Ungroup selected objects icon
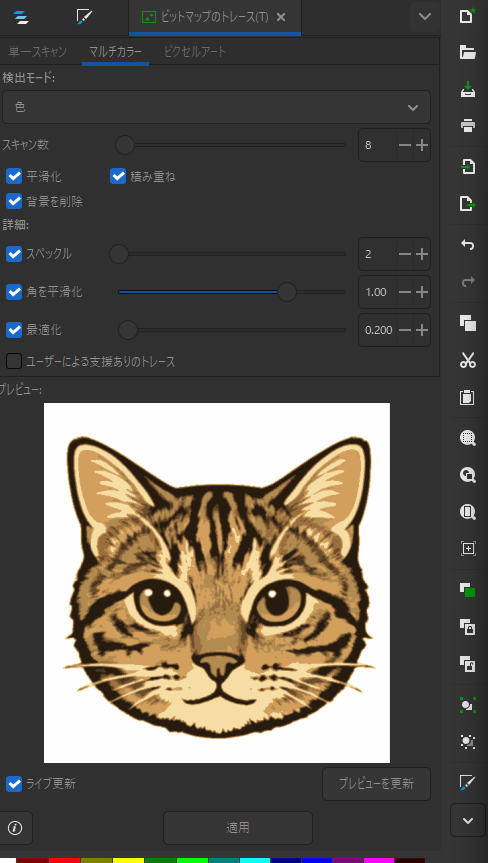Image resolution: width=488 pixels, height=863 pixels. tap(467, 741)
